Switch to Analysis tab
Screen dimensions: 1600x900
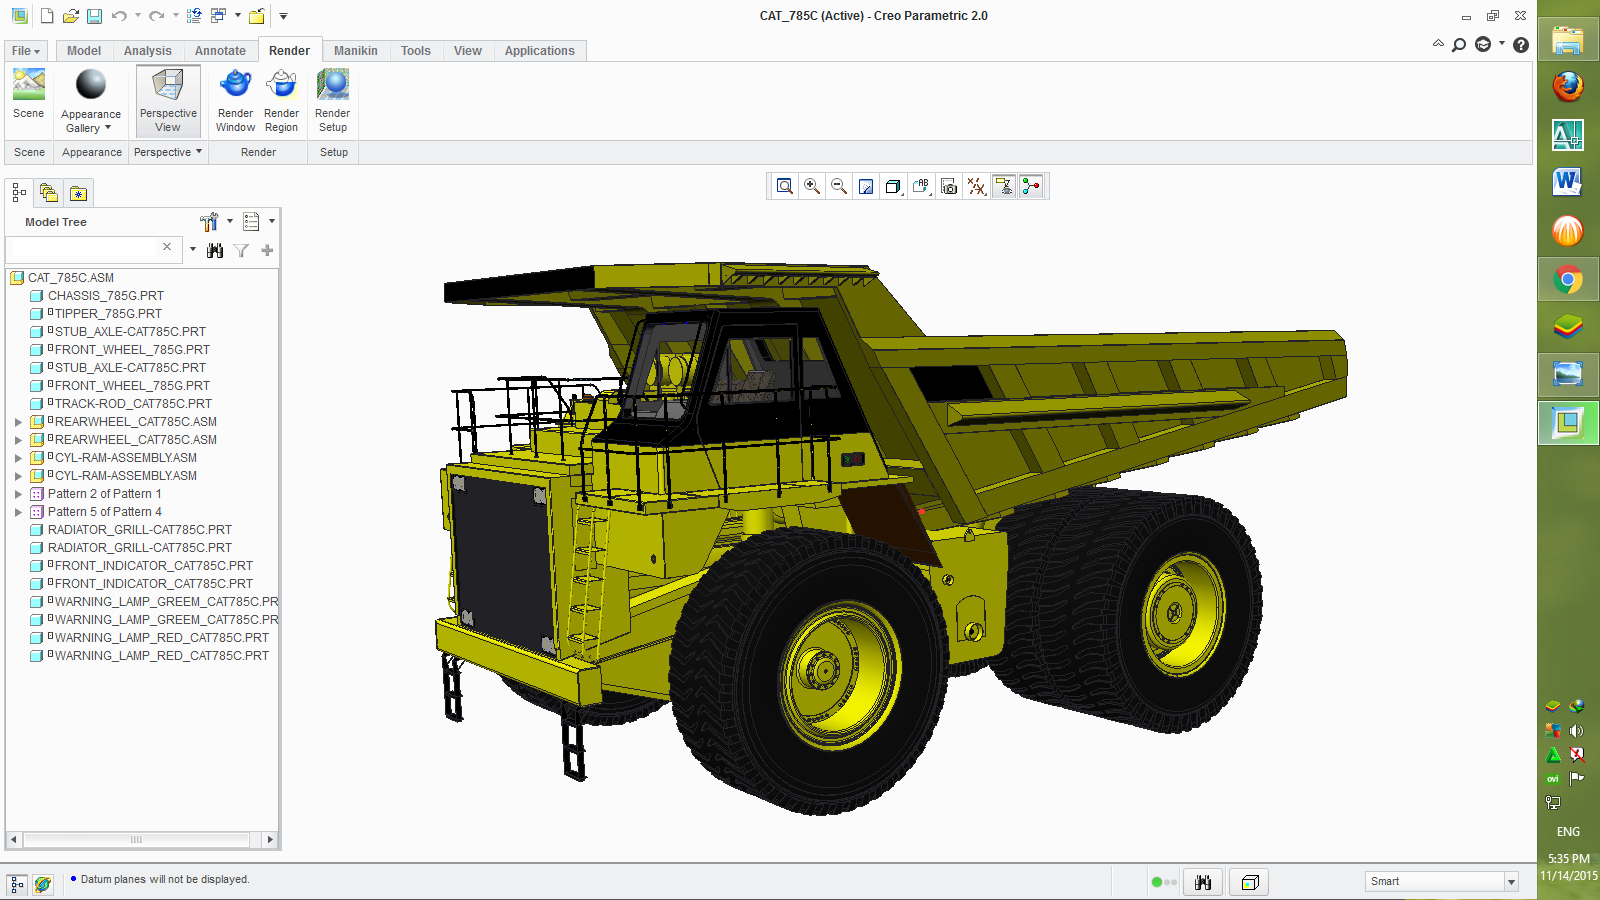[x=148, y=51]
